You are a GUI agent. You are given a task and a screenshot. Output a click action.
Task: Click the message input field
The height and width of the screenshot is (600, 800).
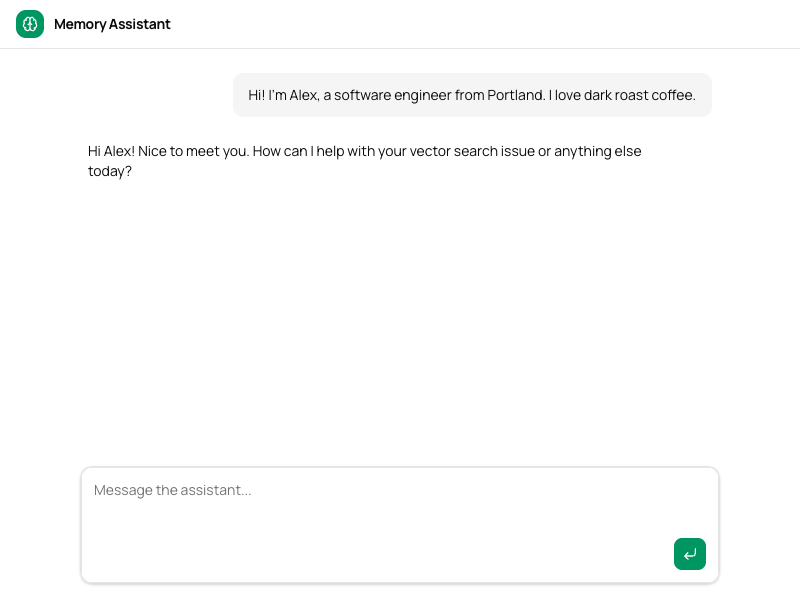tap(400, 510)
